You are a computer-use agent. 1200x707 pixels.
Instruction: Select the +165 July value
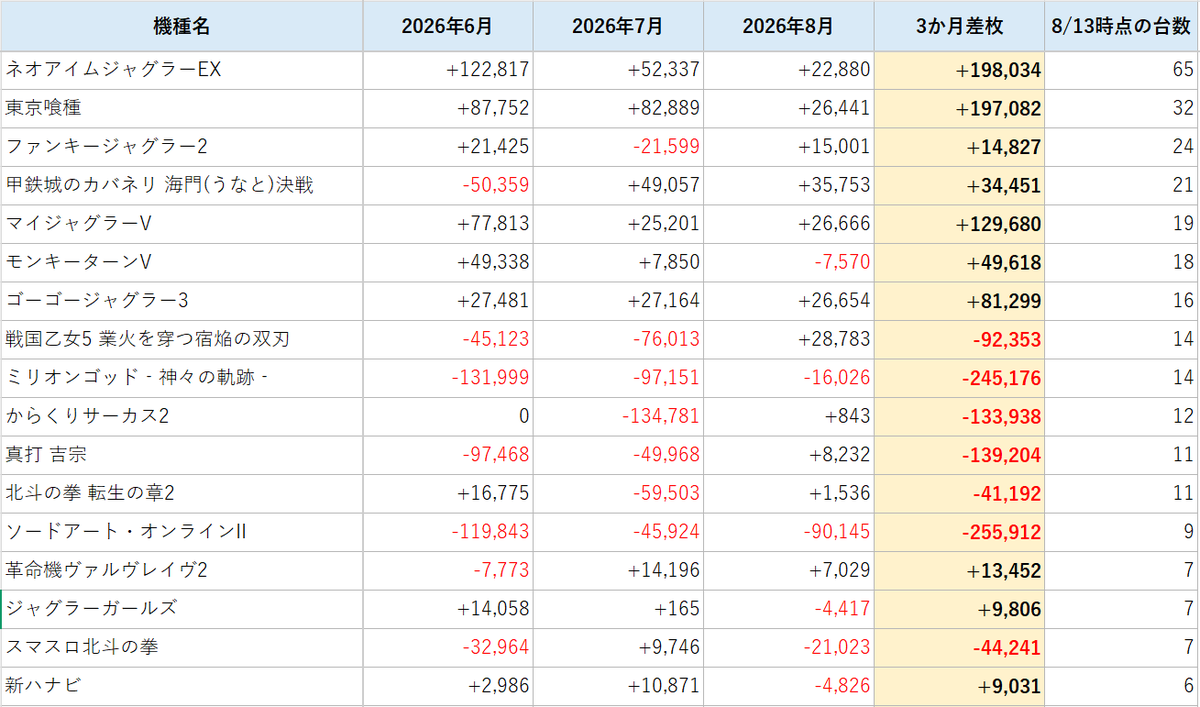[x=618, y=609]
